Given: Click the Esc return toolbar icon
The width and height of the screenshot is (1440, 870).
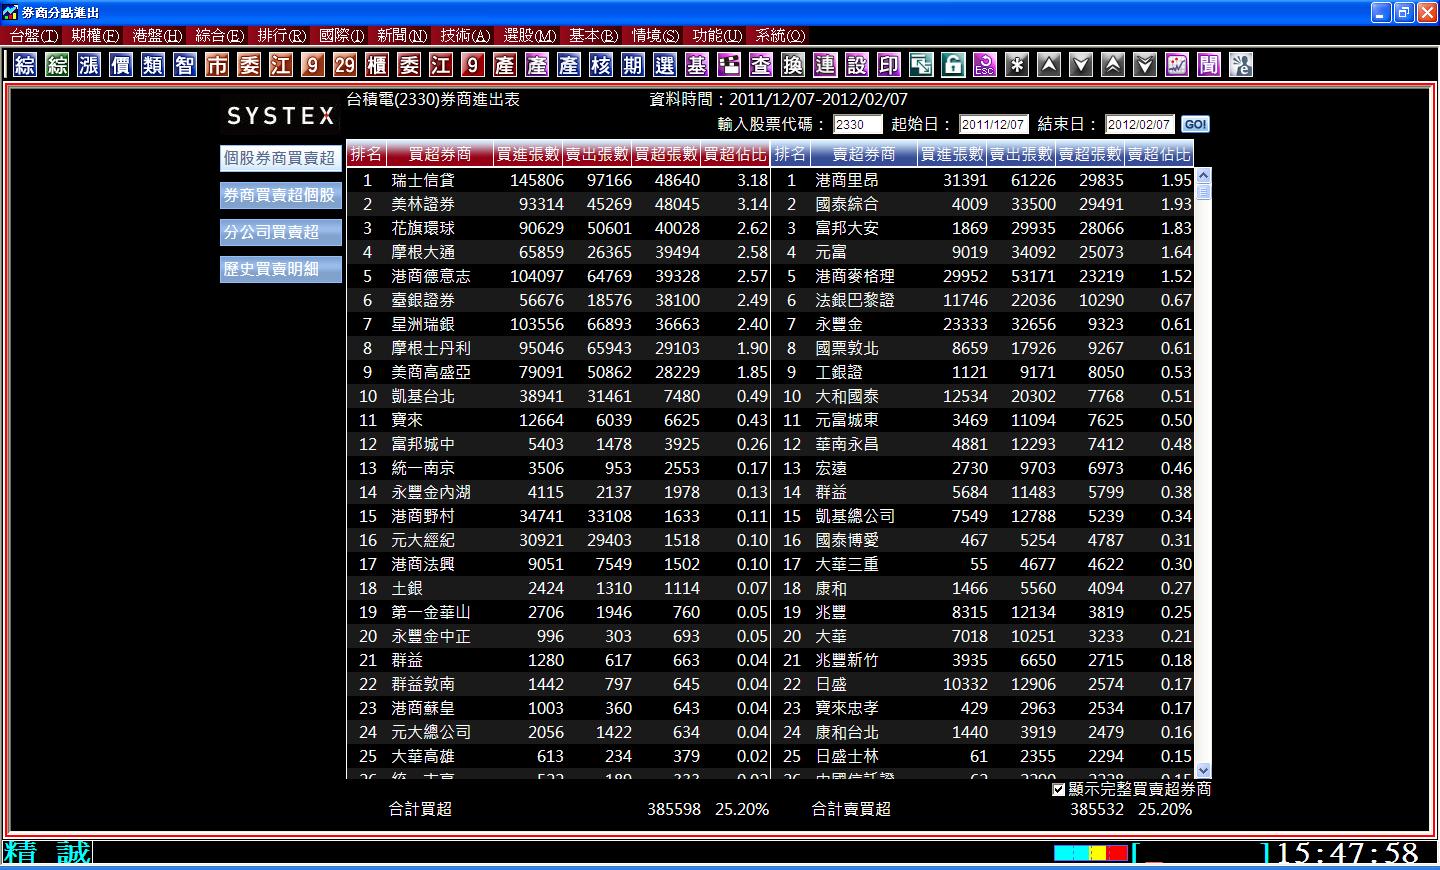Looking at the screenshot, I should (985, 65).
